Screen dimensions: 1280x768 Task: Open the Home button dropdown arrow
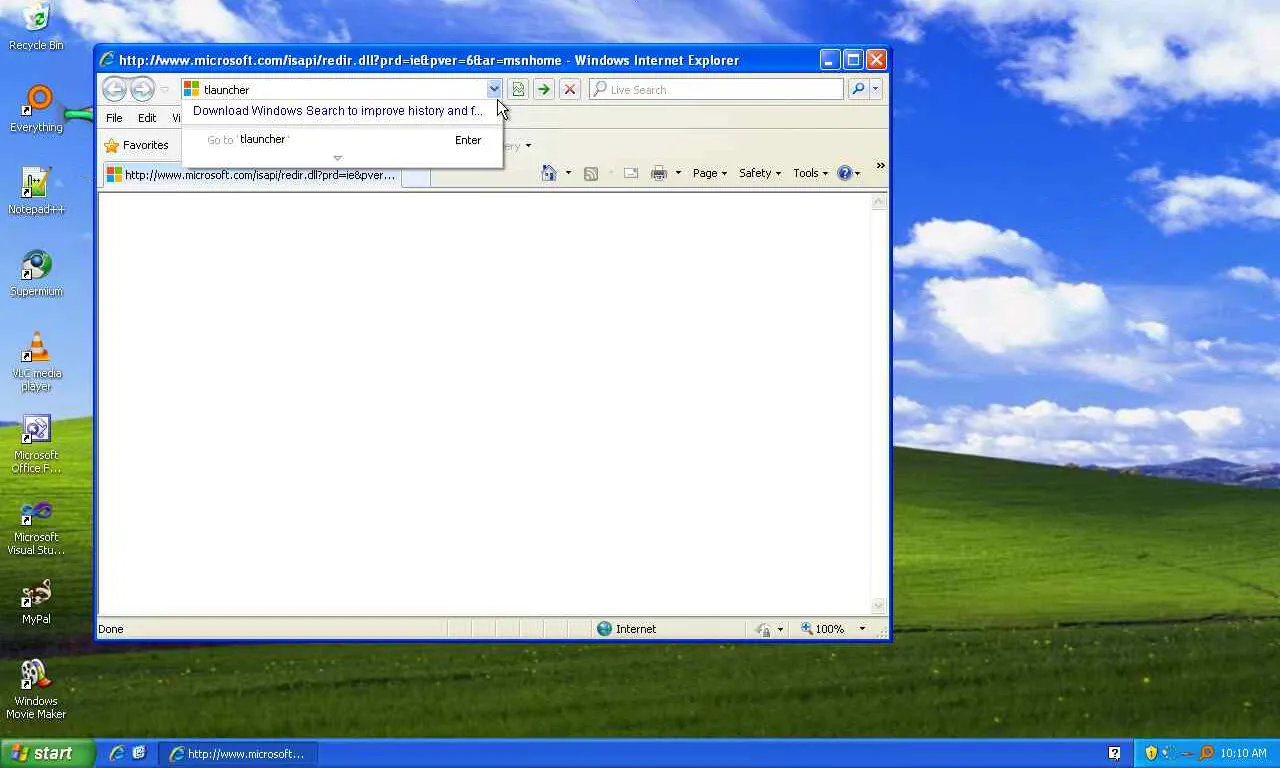coord(568,173)
